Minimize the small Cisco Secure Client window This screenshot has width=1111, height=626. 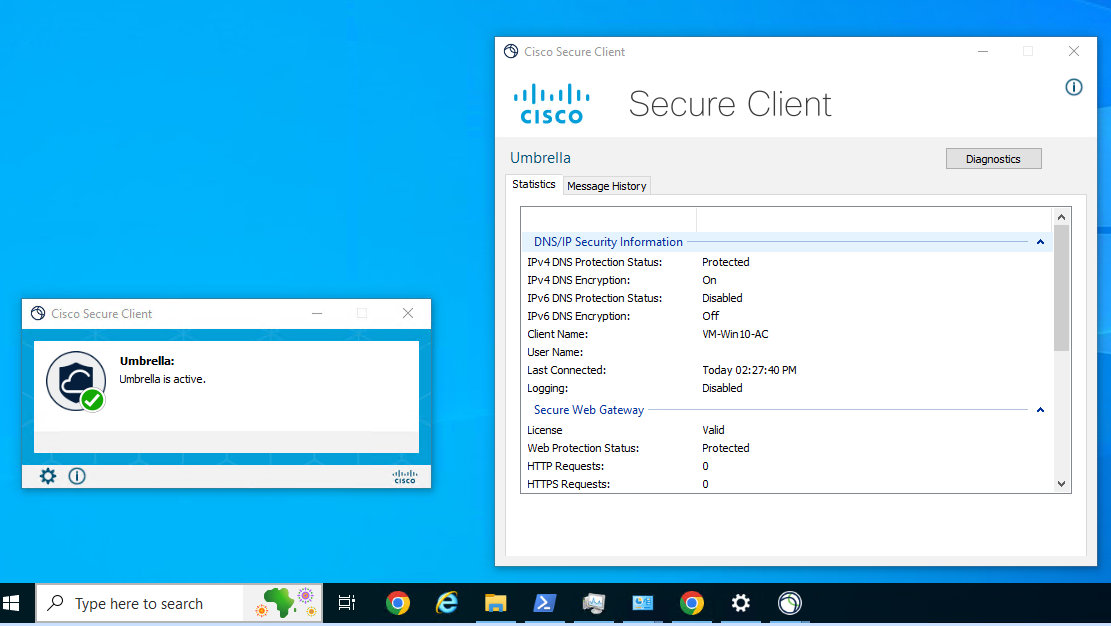(317, 313)
